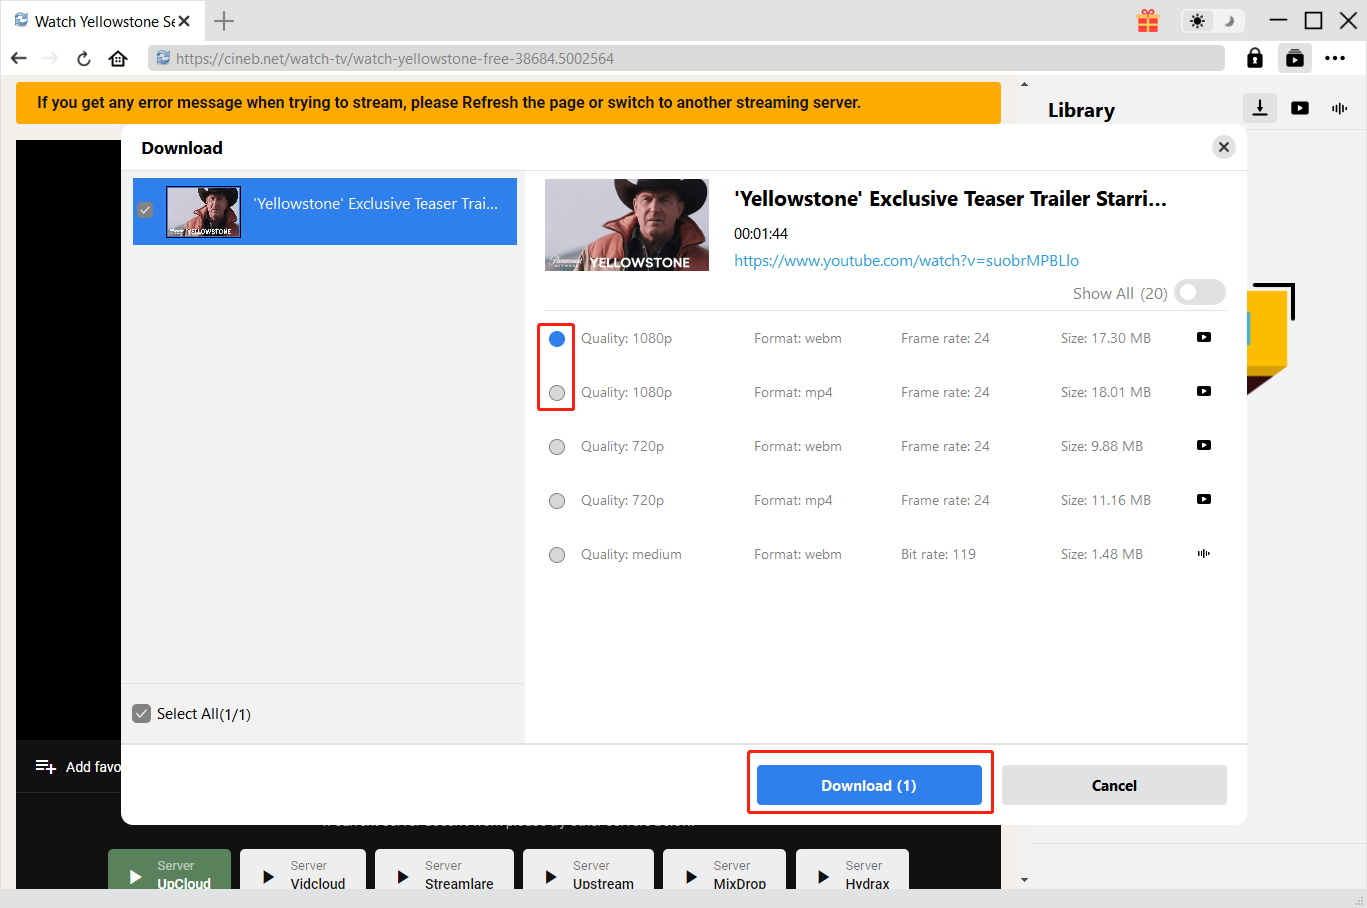This screenshot has width=1367, height=908.
Task: Select 720p webm quality option
Action: 557,447
